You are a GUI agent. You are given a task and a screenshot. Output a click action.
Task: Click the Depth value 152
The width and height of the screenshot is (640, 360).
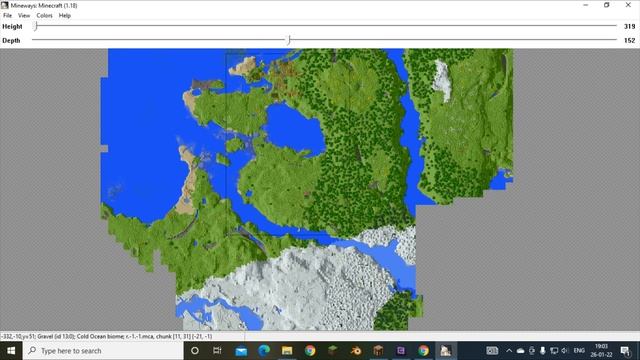click(629, 40)
